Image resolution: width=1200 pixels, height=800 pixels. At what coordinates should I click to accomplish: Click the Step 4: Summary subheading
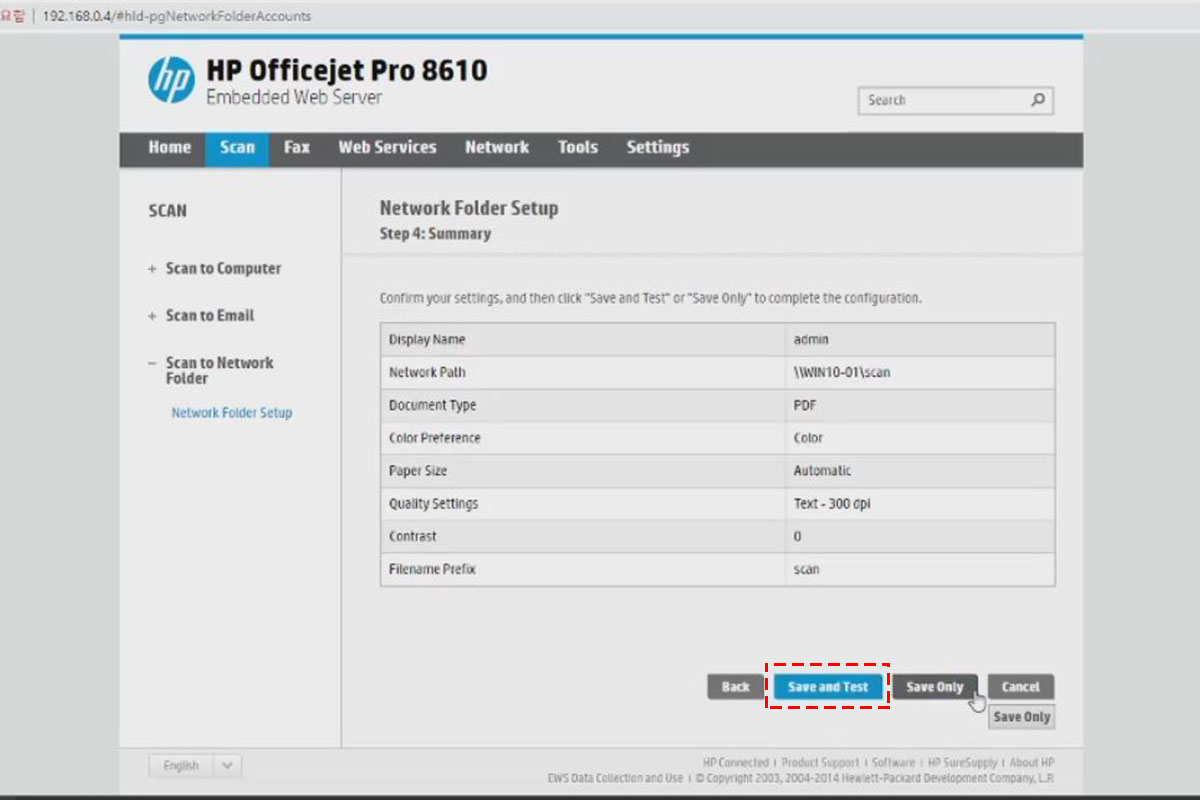[x=435, y=234]
